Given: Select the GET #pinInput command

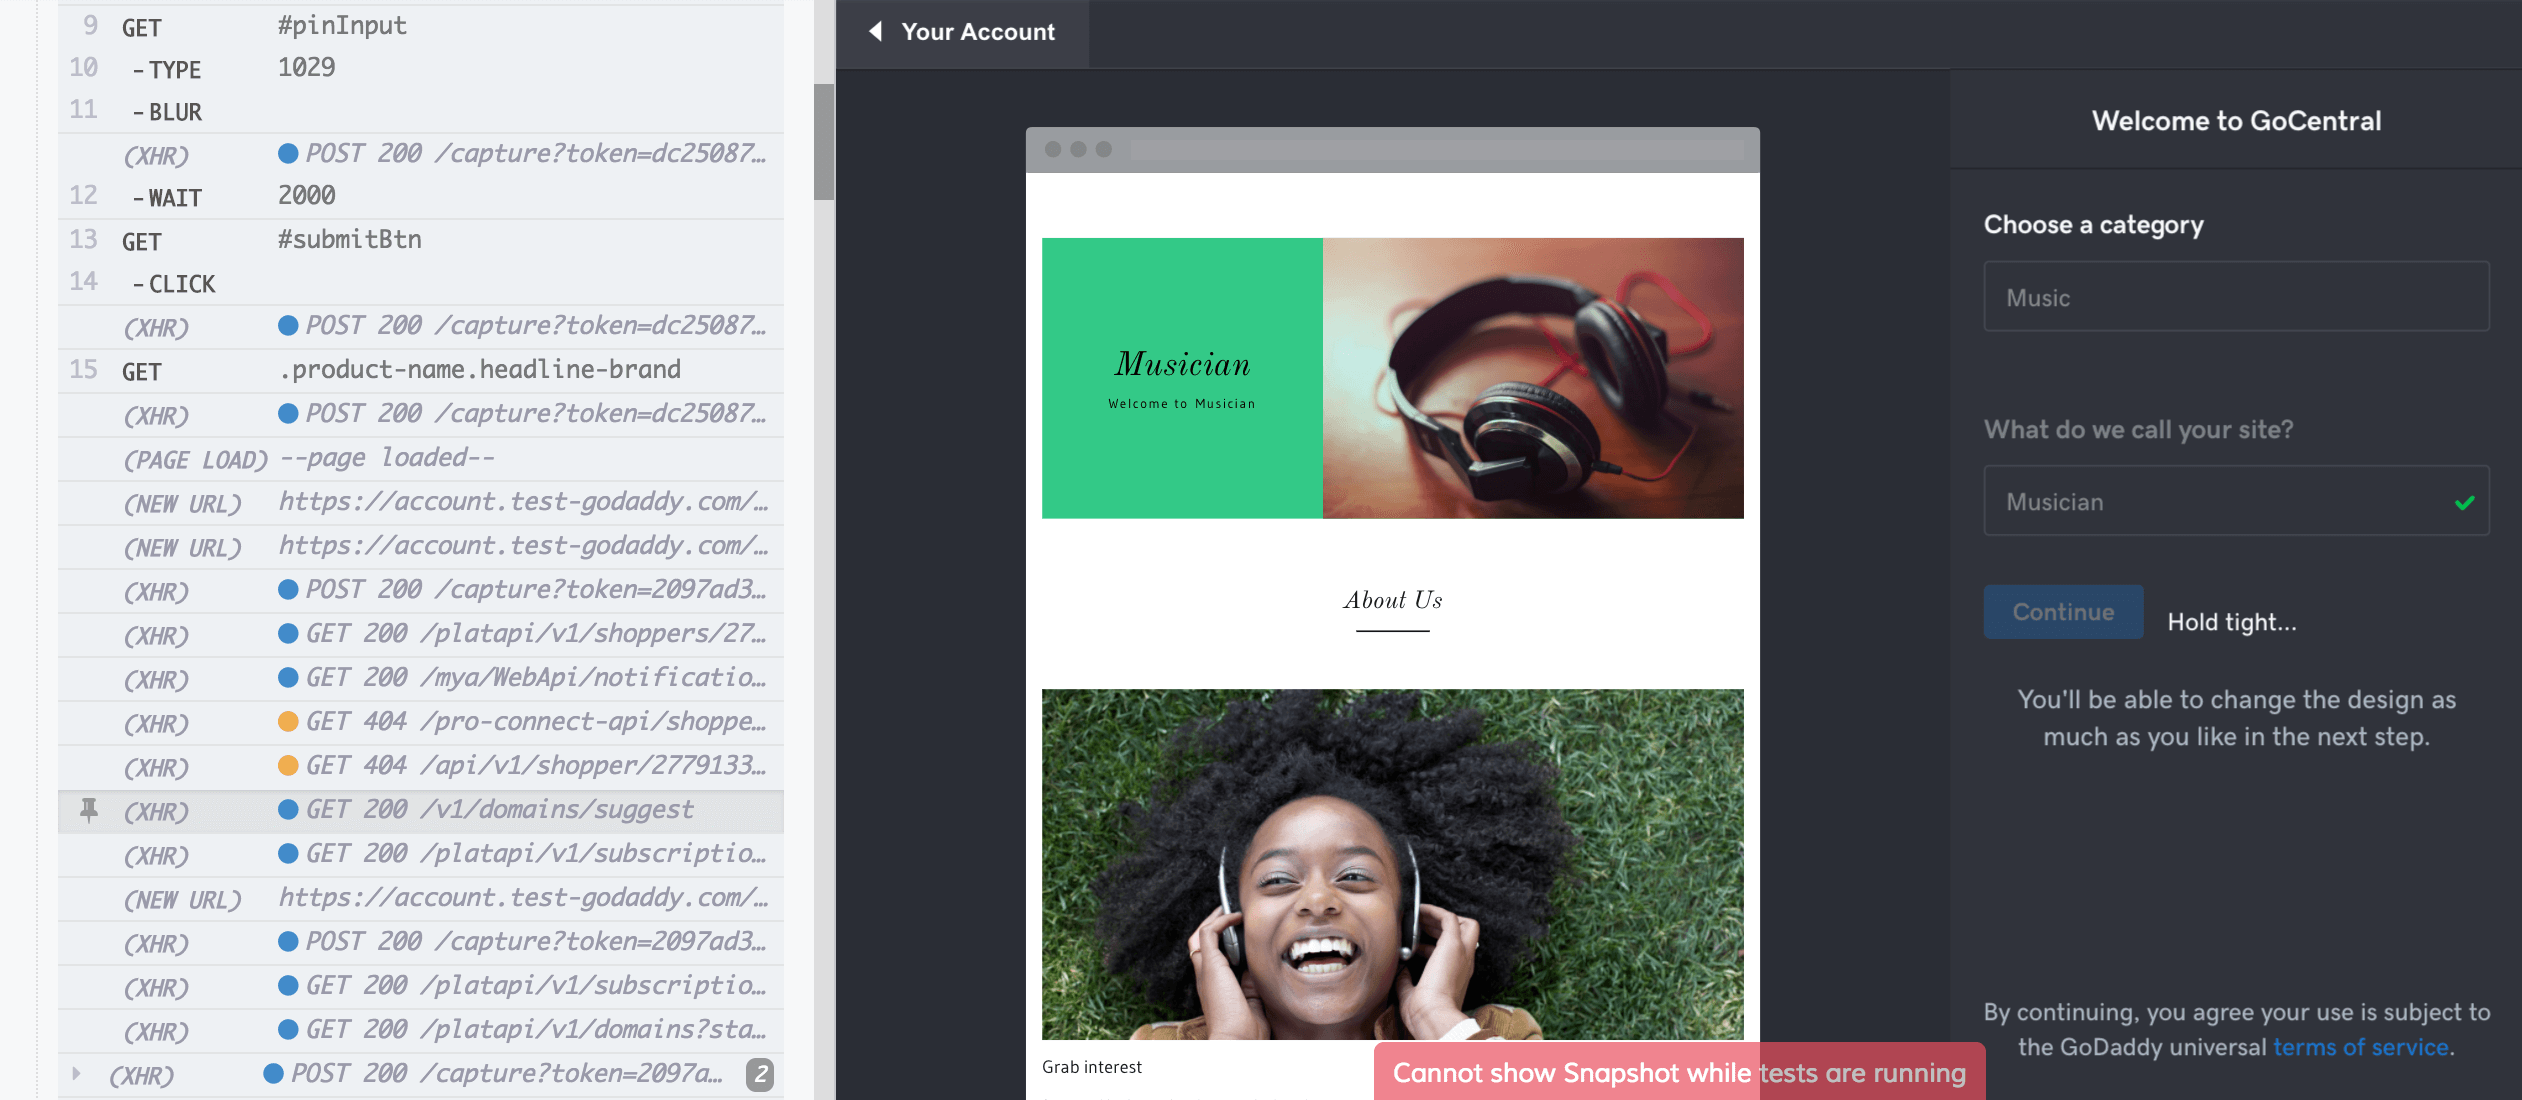Looking at the screenshot, I should pos(421,26).
